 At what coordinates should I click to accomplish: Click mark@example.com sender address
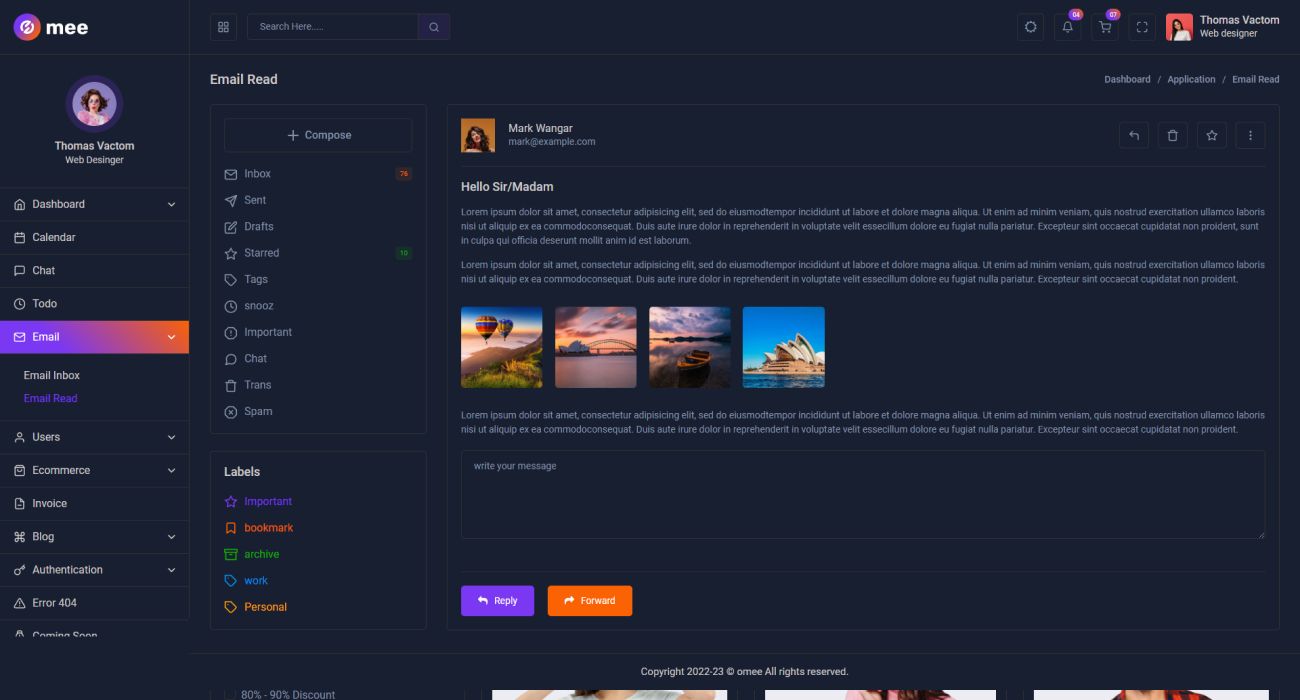click(x=552, y=142)
